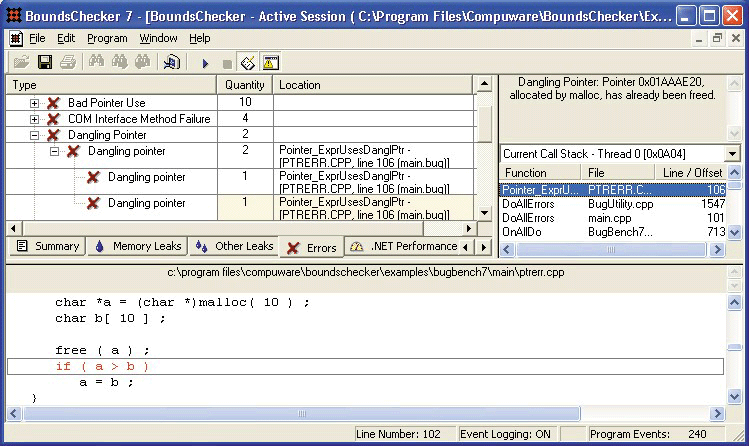749x446 pixels.
Task: Collapse the nested Dangling pointer node with quantity 2
Action: tap(54, 152)
